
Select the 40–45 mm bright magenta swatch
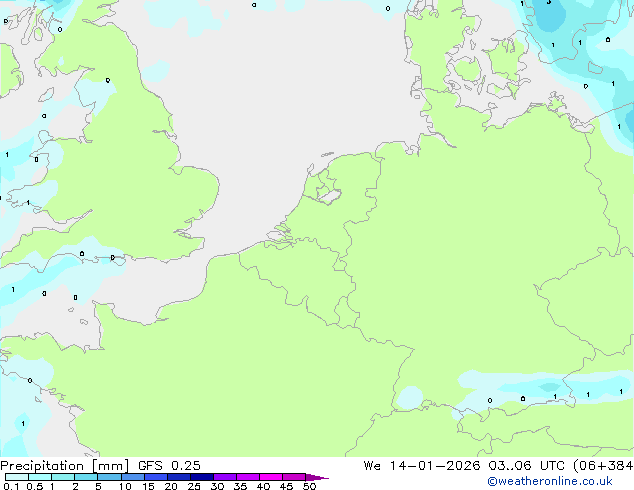271,477
